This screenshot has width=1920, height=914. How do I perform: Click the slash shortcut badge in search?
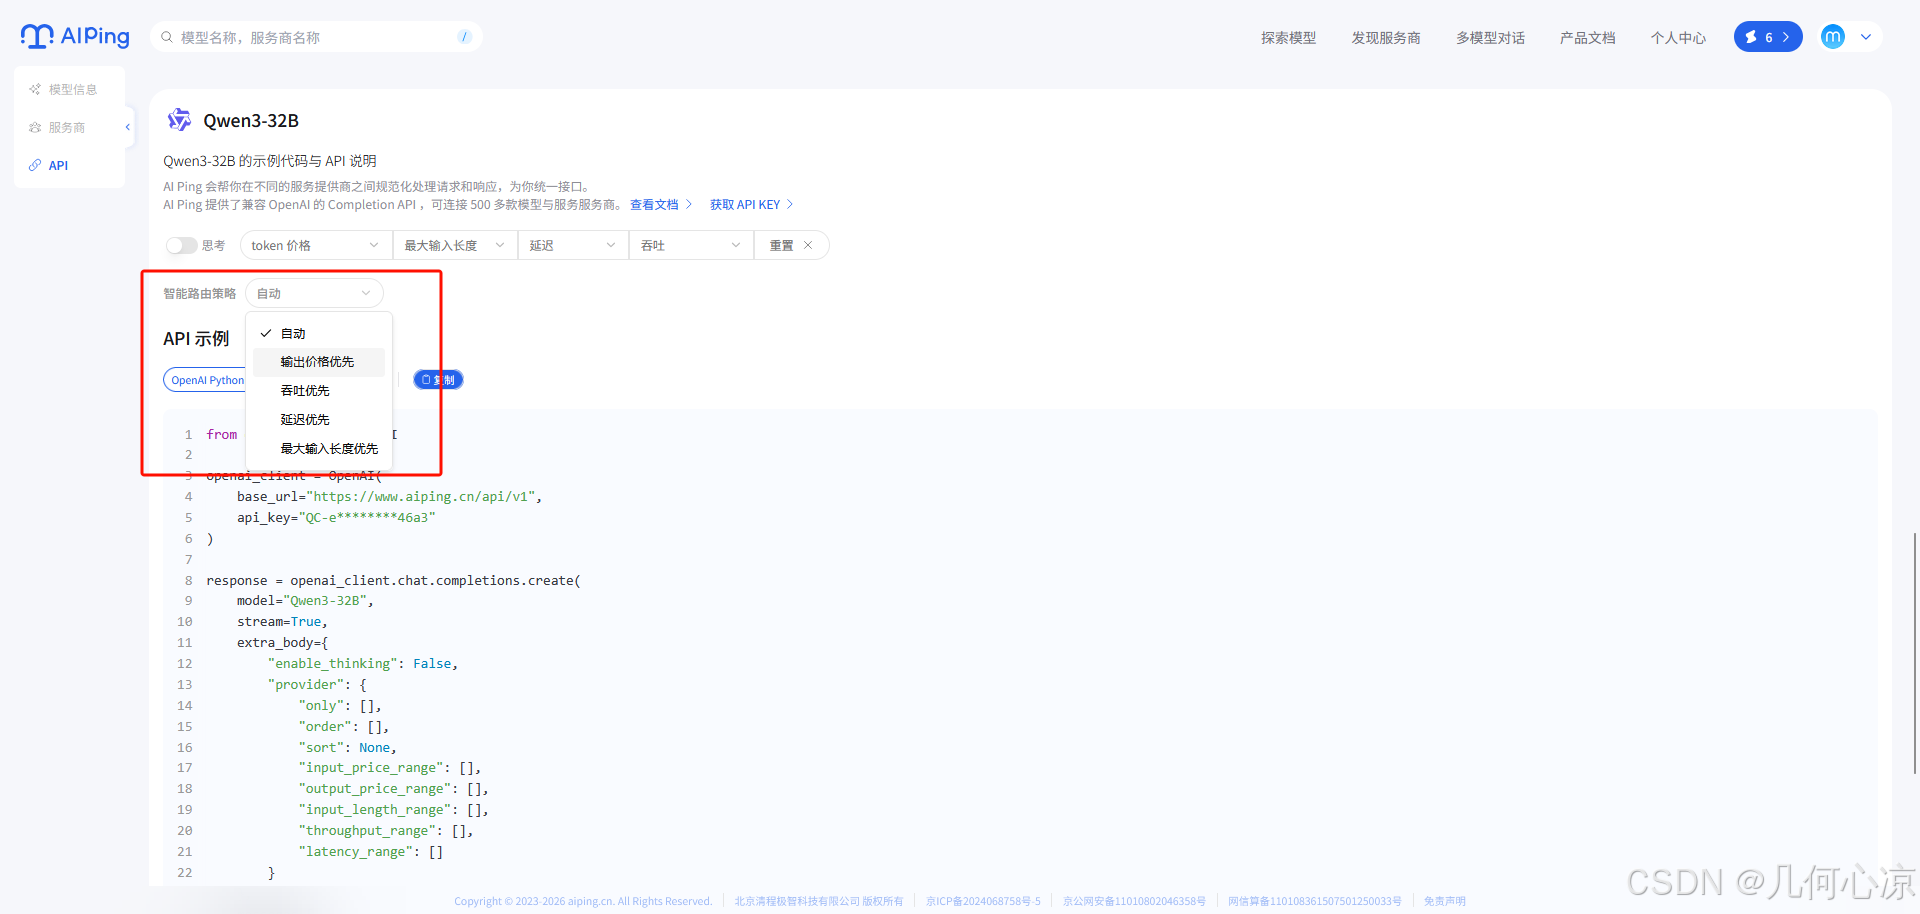click(464, 37)
